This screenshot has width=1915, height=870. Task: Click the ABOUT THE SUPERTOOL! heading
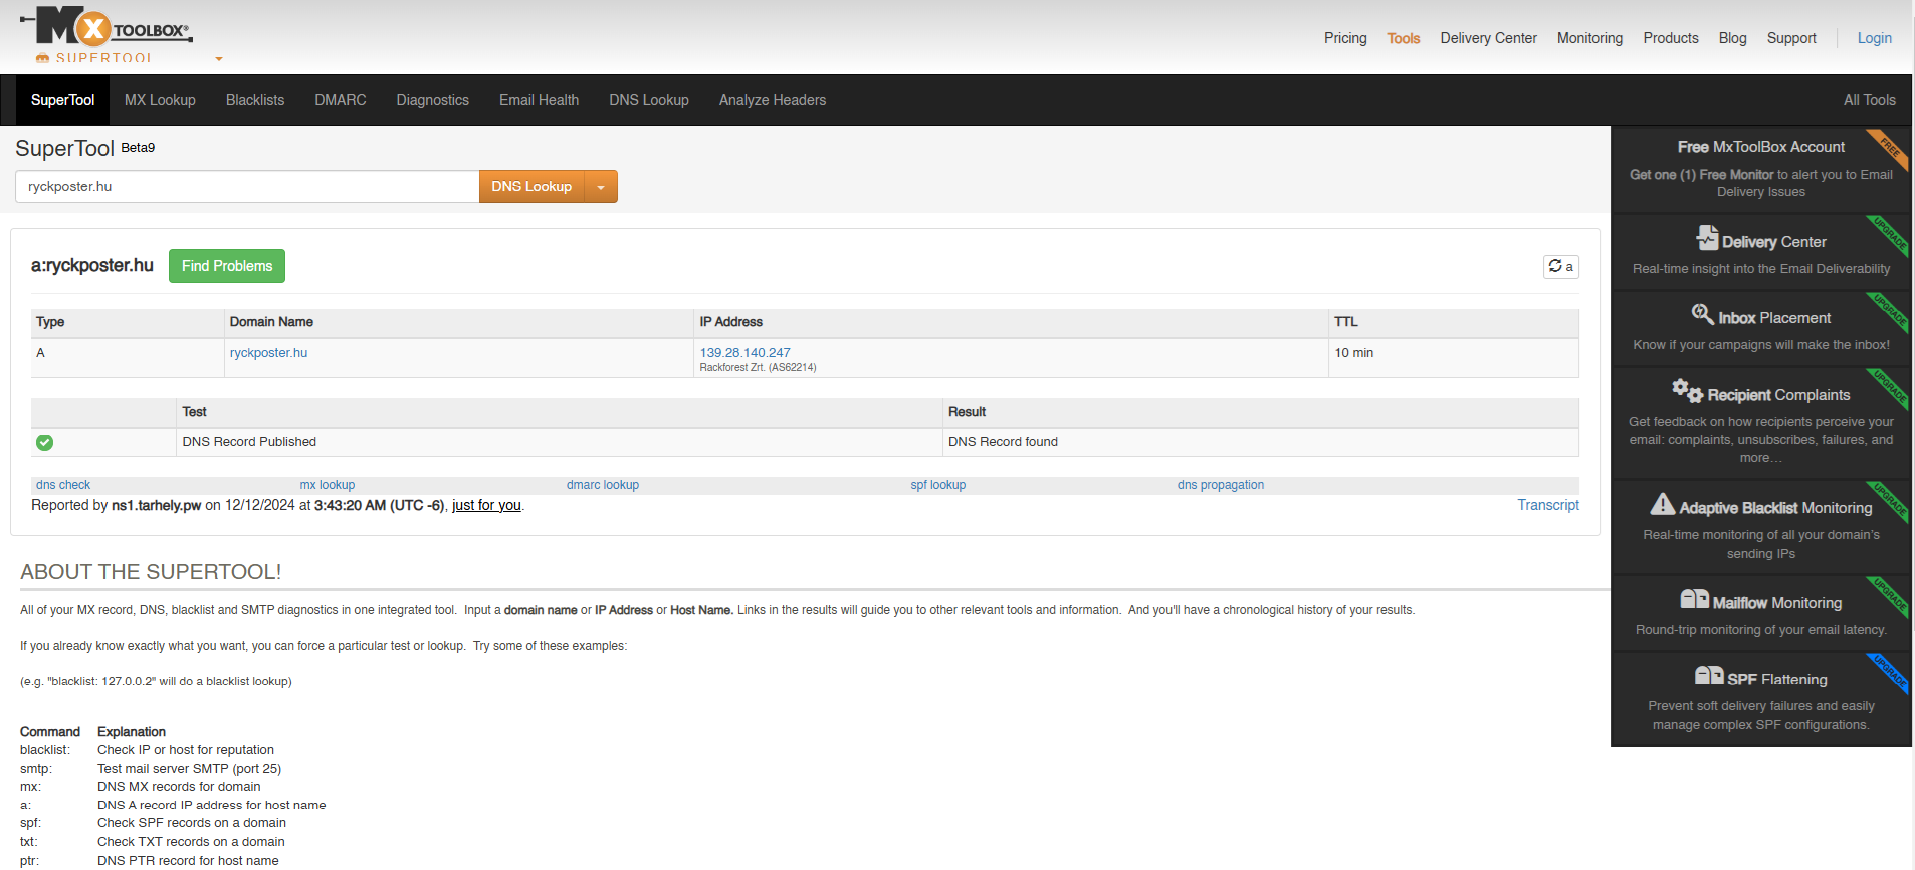click(x=151, y=572)
